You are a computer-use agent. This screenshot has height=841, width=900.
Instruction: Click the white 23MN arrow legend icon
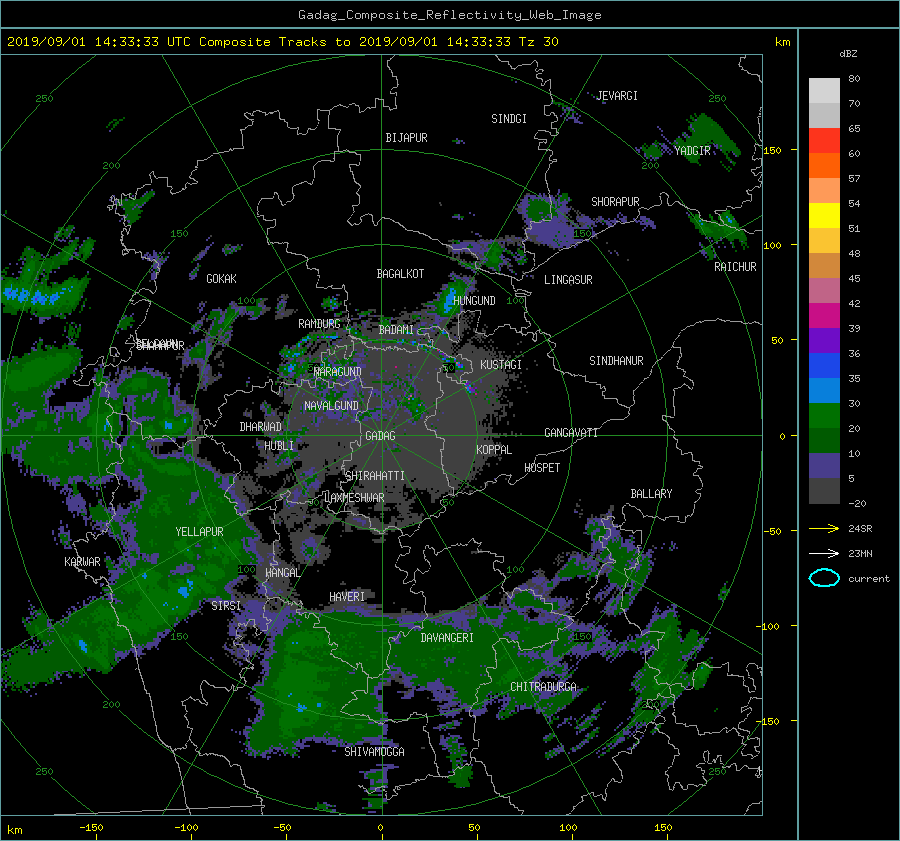[x=824, y=553]
